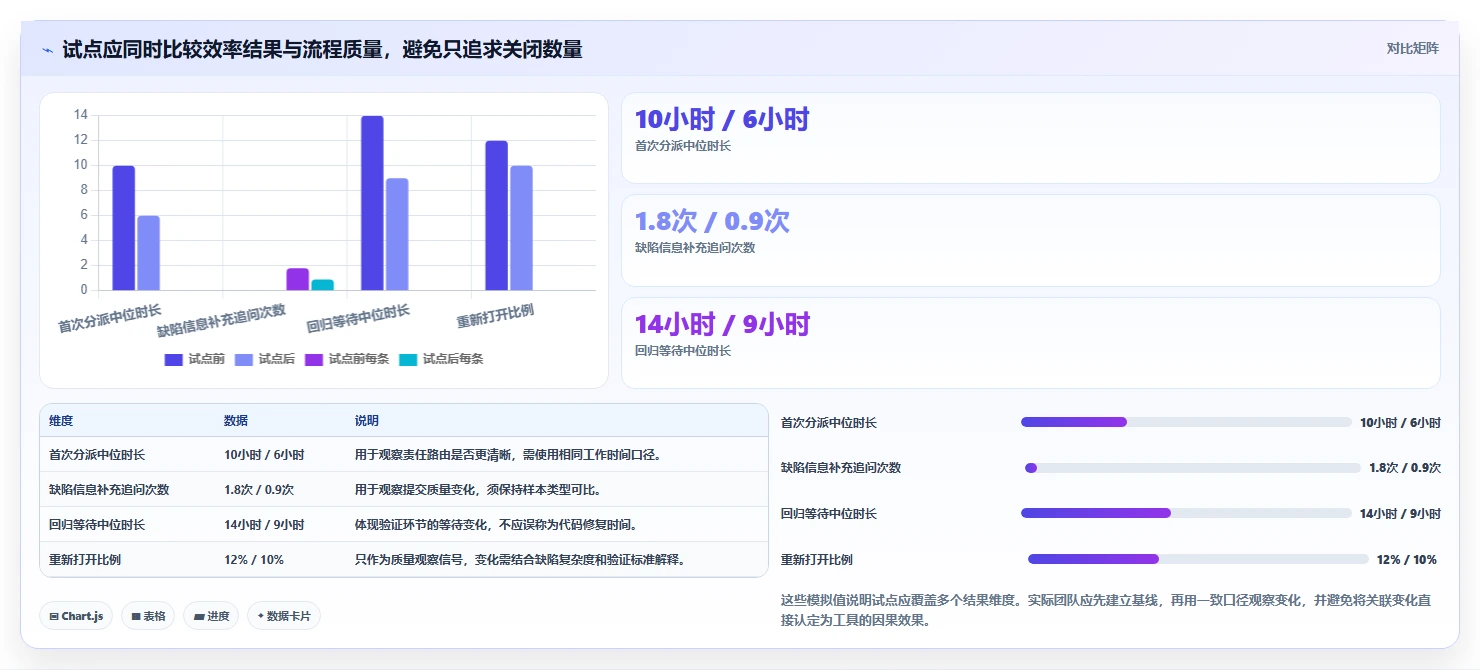This screenshot has width=1480, height=670.
Task: Click the 10小时 / 6小时 value beside progress bar
Action: (x=1400, y=423)
